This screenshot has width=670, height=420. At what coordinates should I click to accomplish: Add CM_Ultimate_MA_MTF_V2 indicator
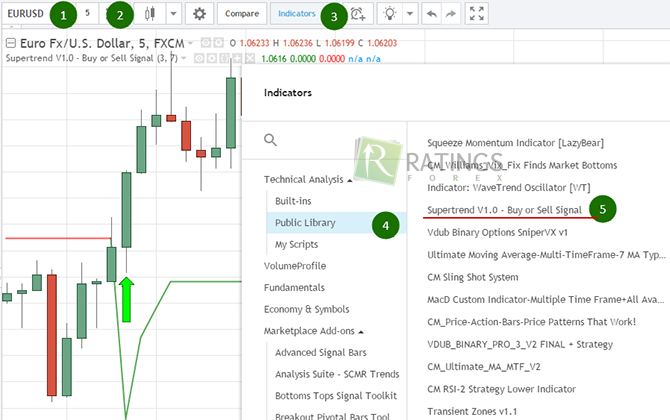(x=484, y=367)
